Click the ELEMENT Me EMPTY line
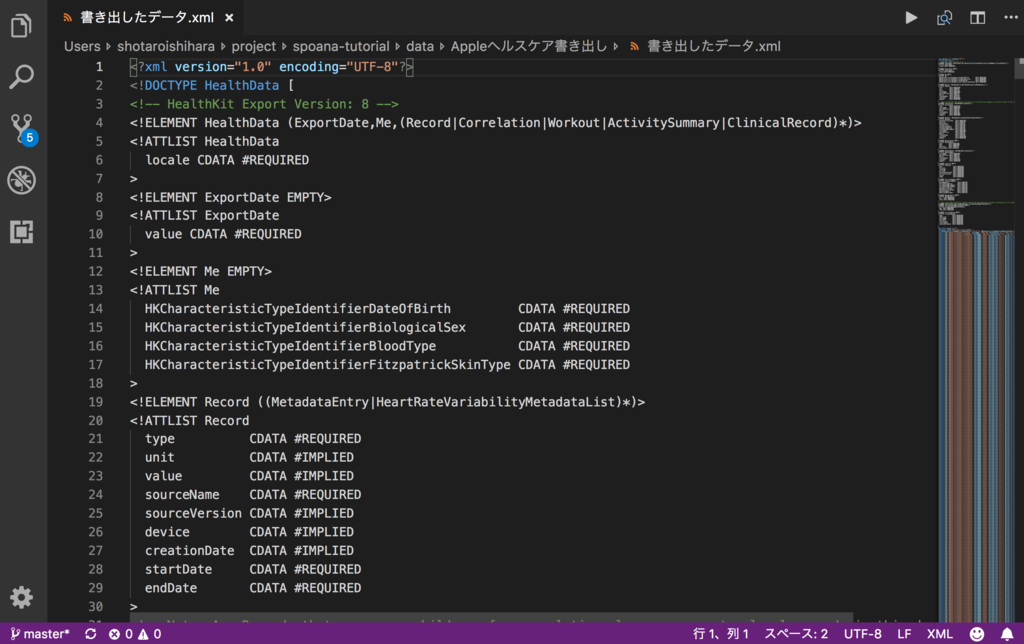 tap(200, 271)
